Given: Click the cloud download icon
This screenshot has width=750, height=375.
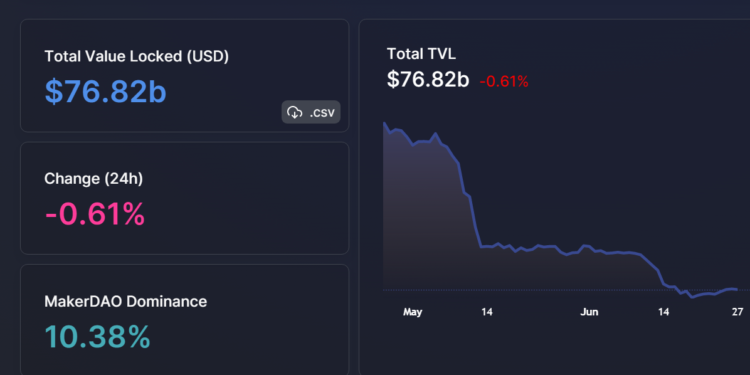Looking at the screenshot, I should [x=294, y=113].
